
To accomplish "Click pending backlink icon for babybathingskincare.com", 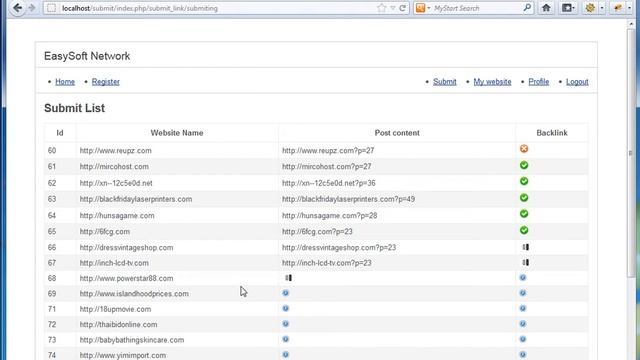I will pyautogui.click(x=523, y=339).
